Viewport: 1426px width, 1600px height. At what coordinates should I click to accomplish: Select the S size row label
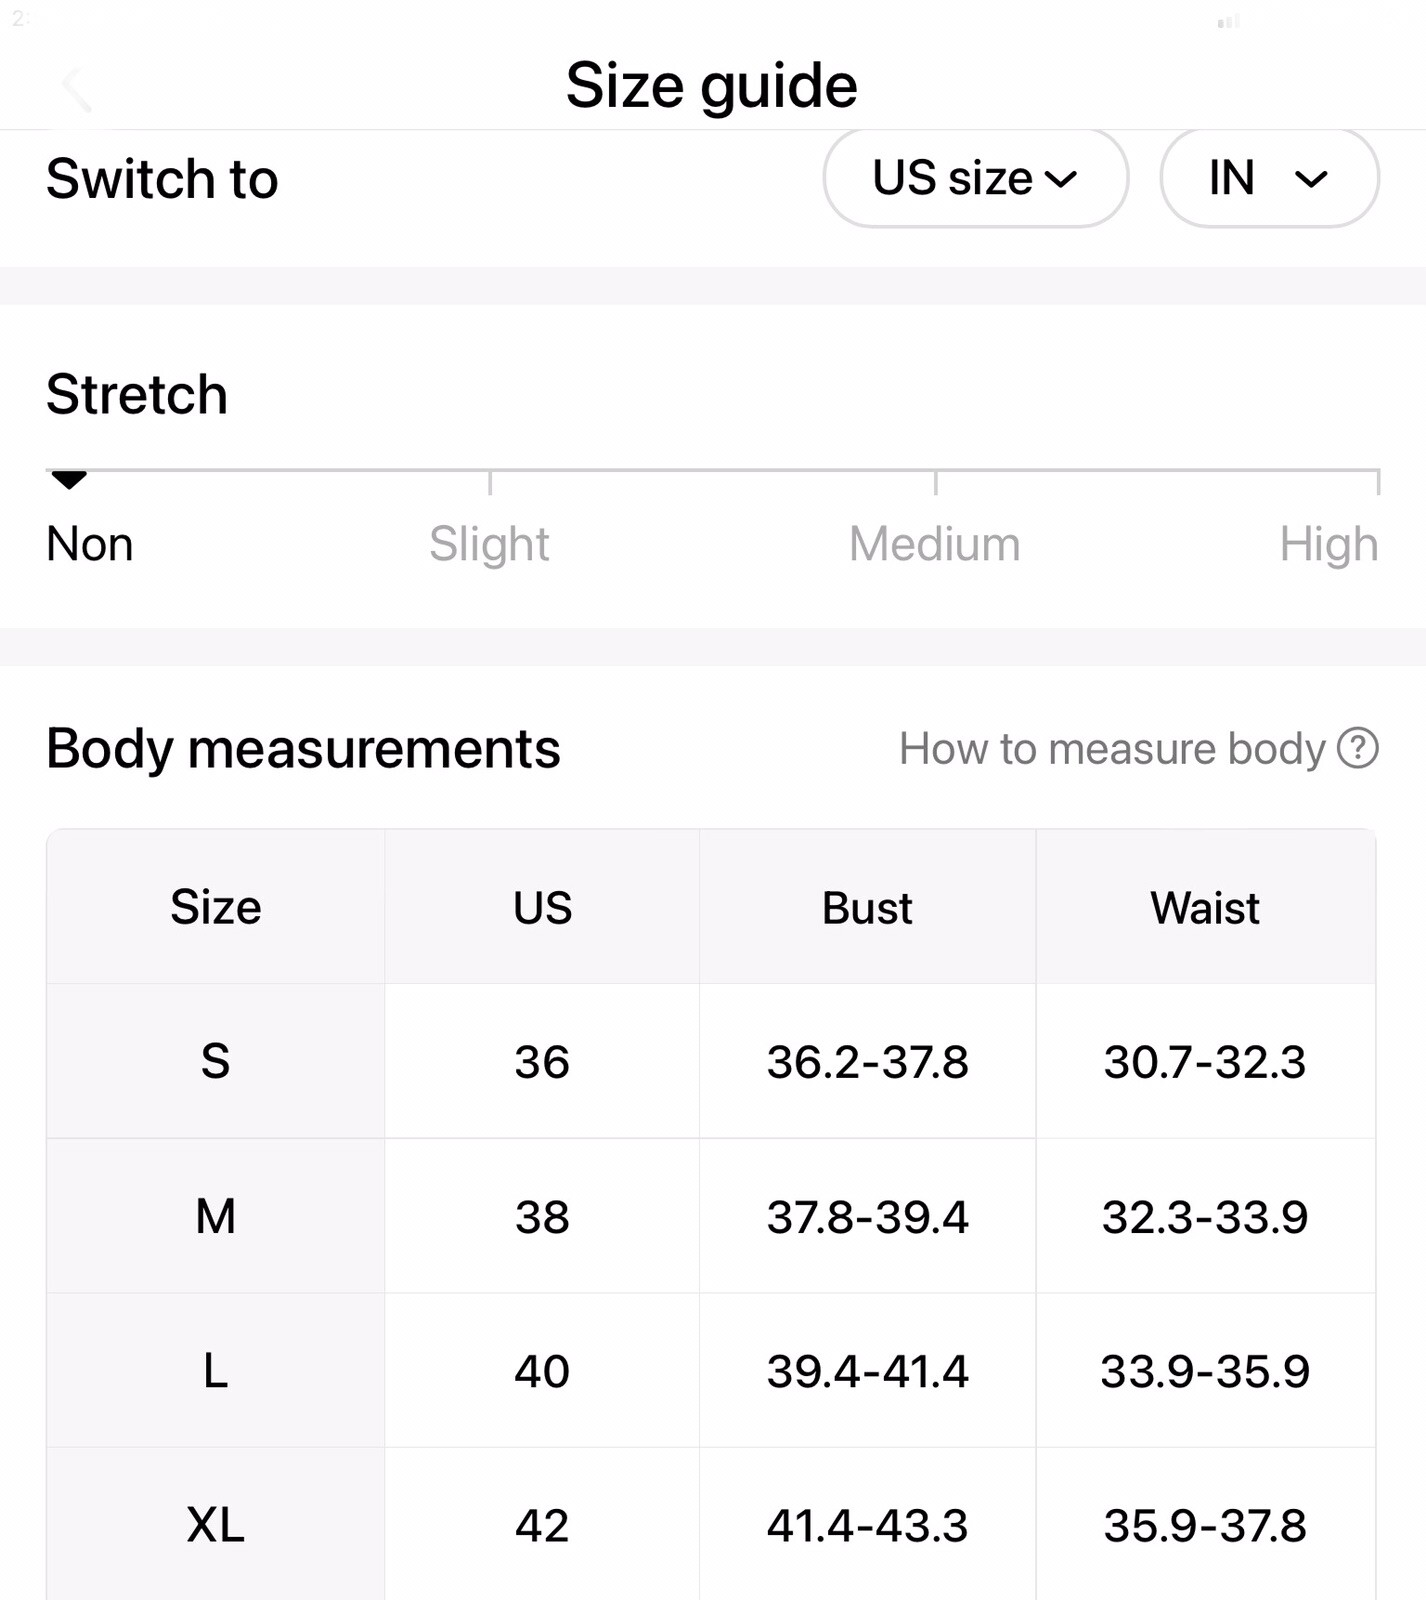point(215,1061)
